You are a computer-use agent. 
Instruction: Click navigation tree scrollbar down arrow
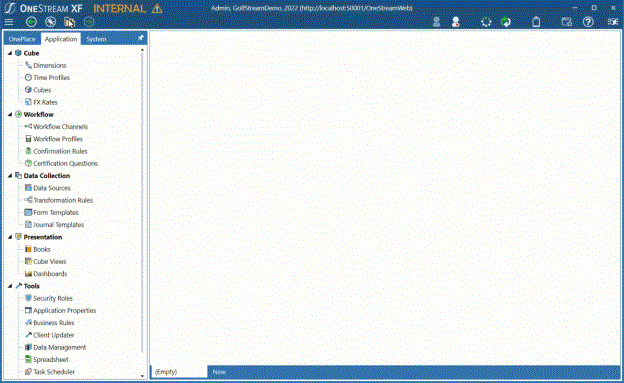tap(142, 376)
